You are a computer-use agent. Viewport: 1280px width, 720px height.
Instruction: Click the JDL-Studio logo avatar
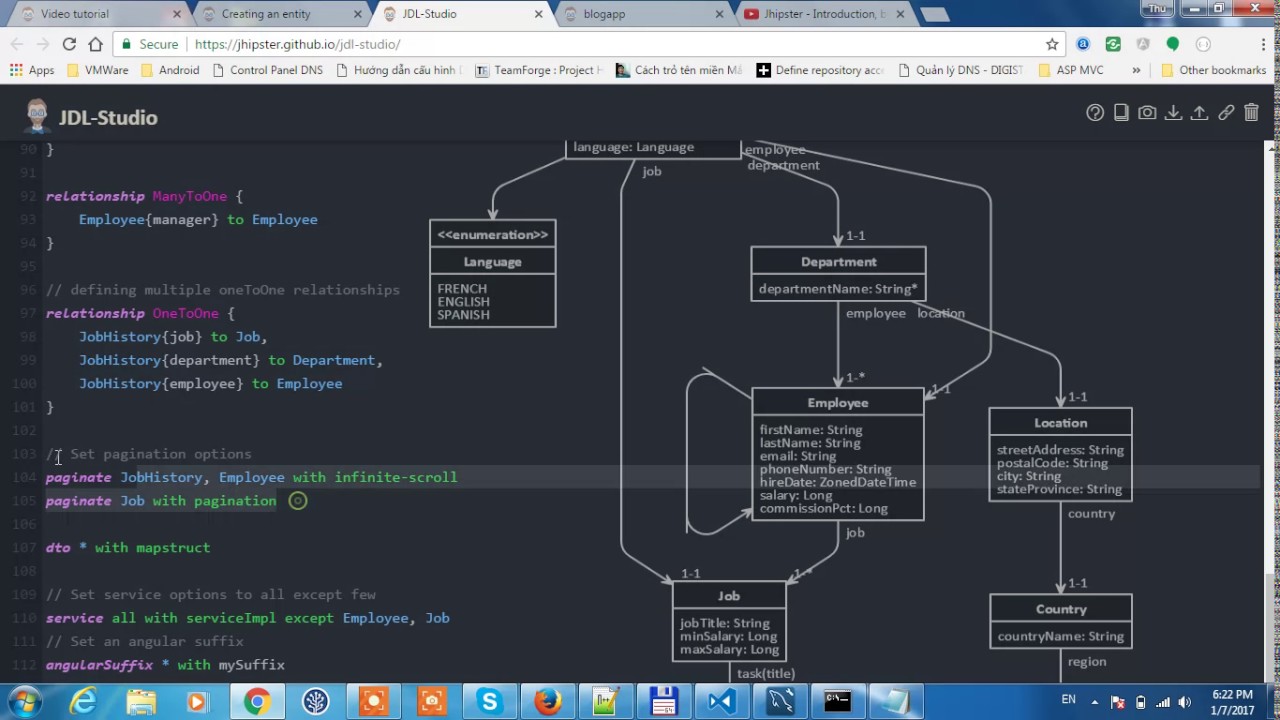point(37,116)
